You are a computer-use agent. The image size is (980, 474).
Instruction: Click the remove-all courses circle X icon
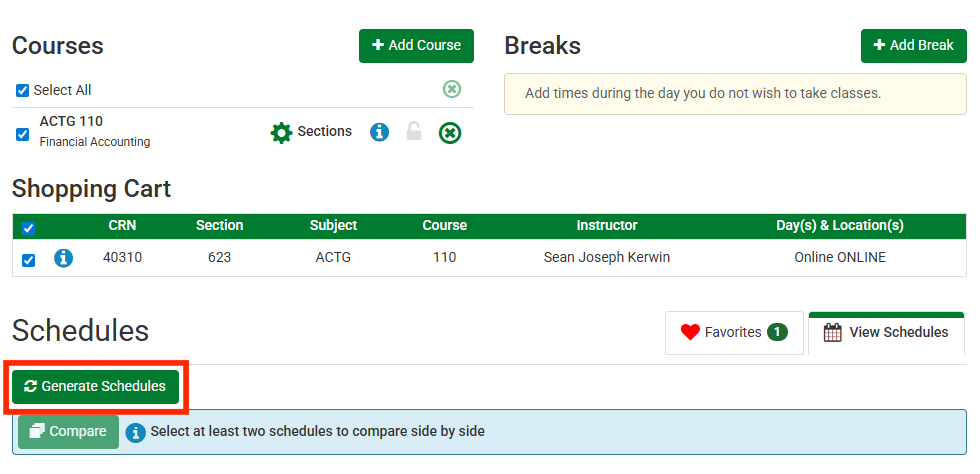(452, 90)
